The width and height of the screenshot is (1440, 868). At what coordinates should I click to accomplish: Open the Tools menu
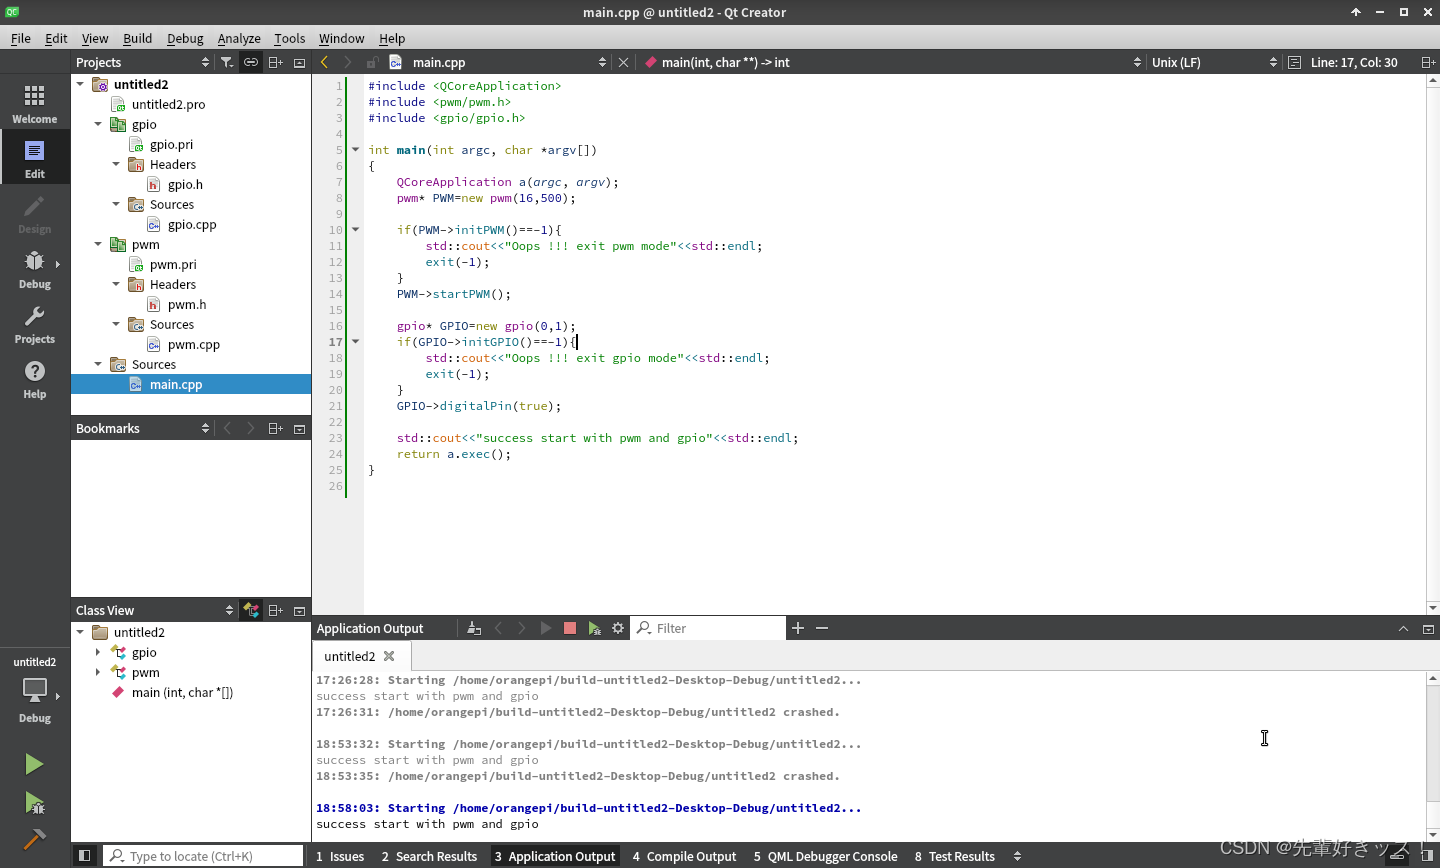pos(290,38)
